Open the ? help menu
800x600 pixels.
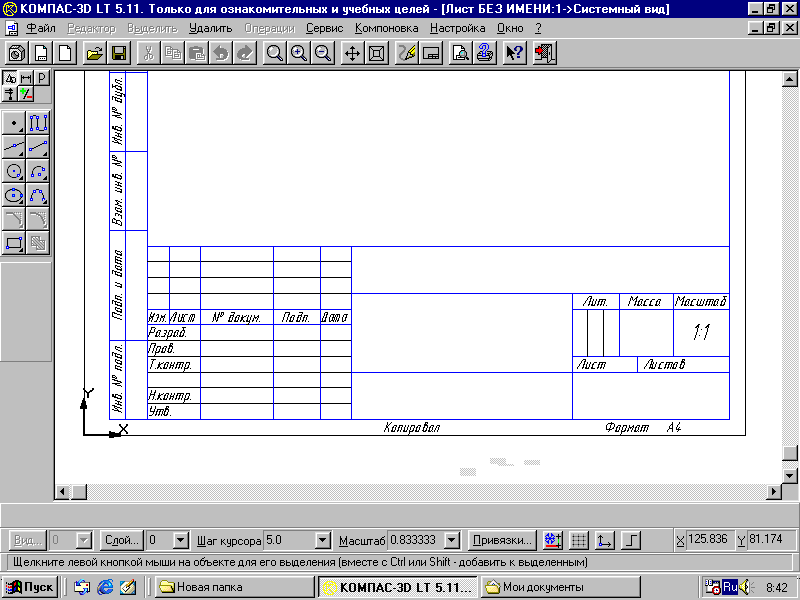(538, 28)
